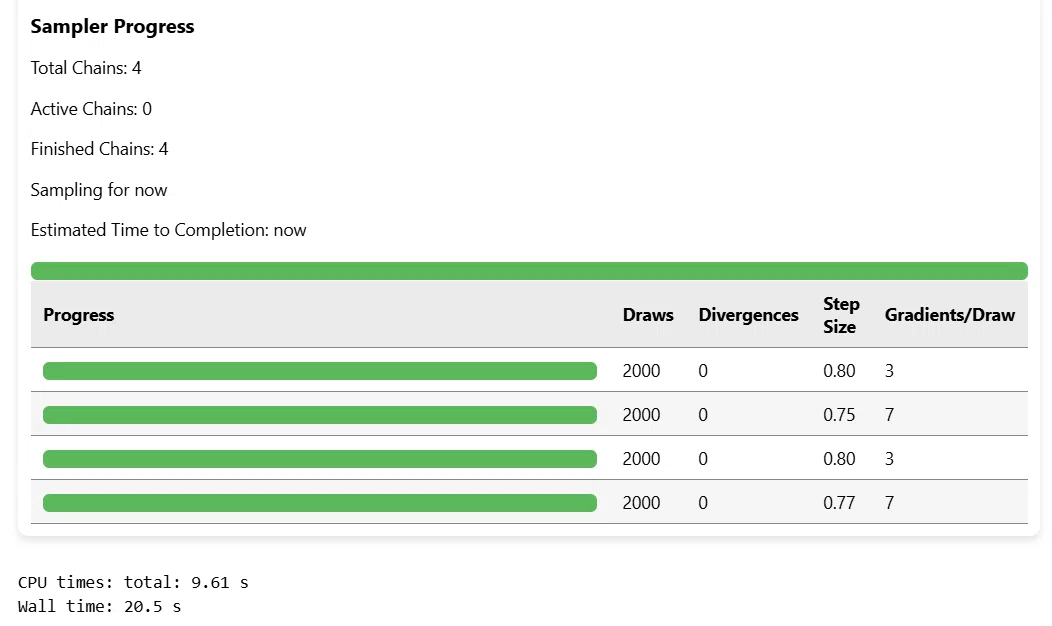Click the first row's 2000 draws value
Viewport: 1052px width, 626px height.
click(641, 371)
